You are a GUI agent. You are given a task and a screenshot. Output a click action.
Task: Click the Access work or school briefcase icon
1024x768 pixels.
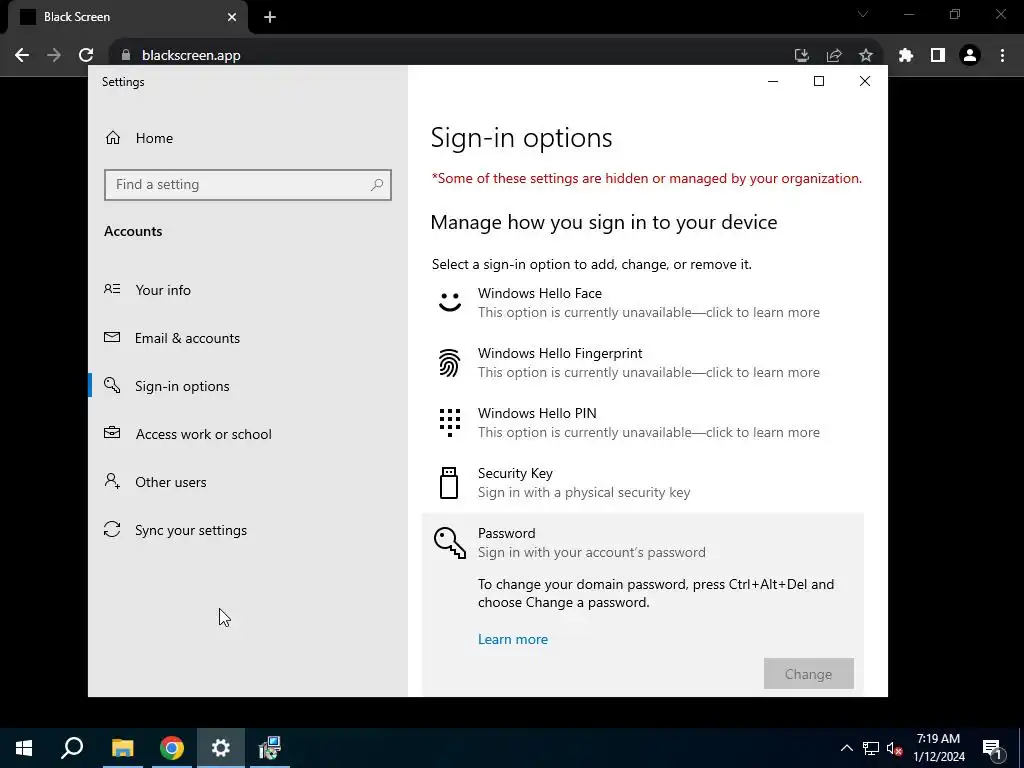point(112,432)
